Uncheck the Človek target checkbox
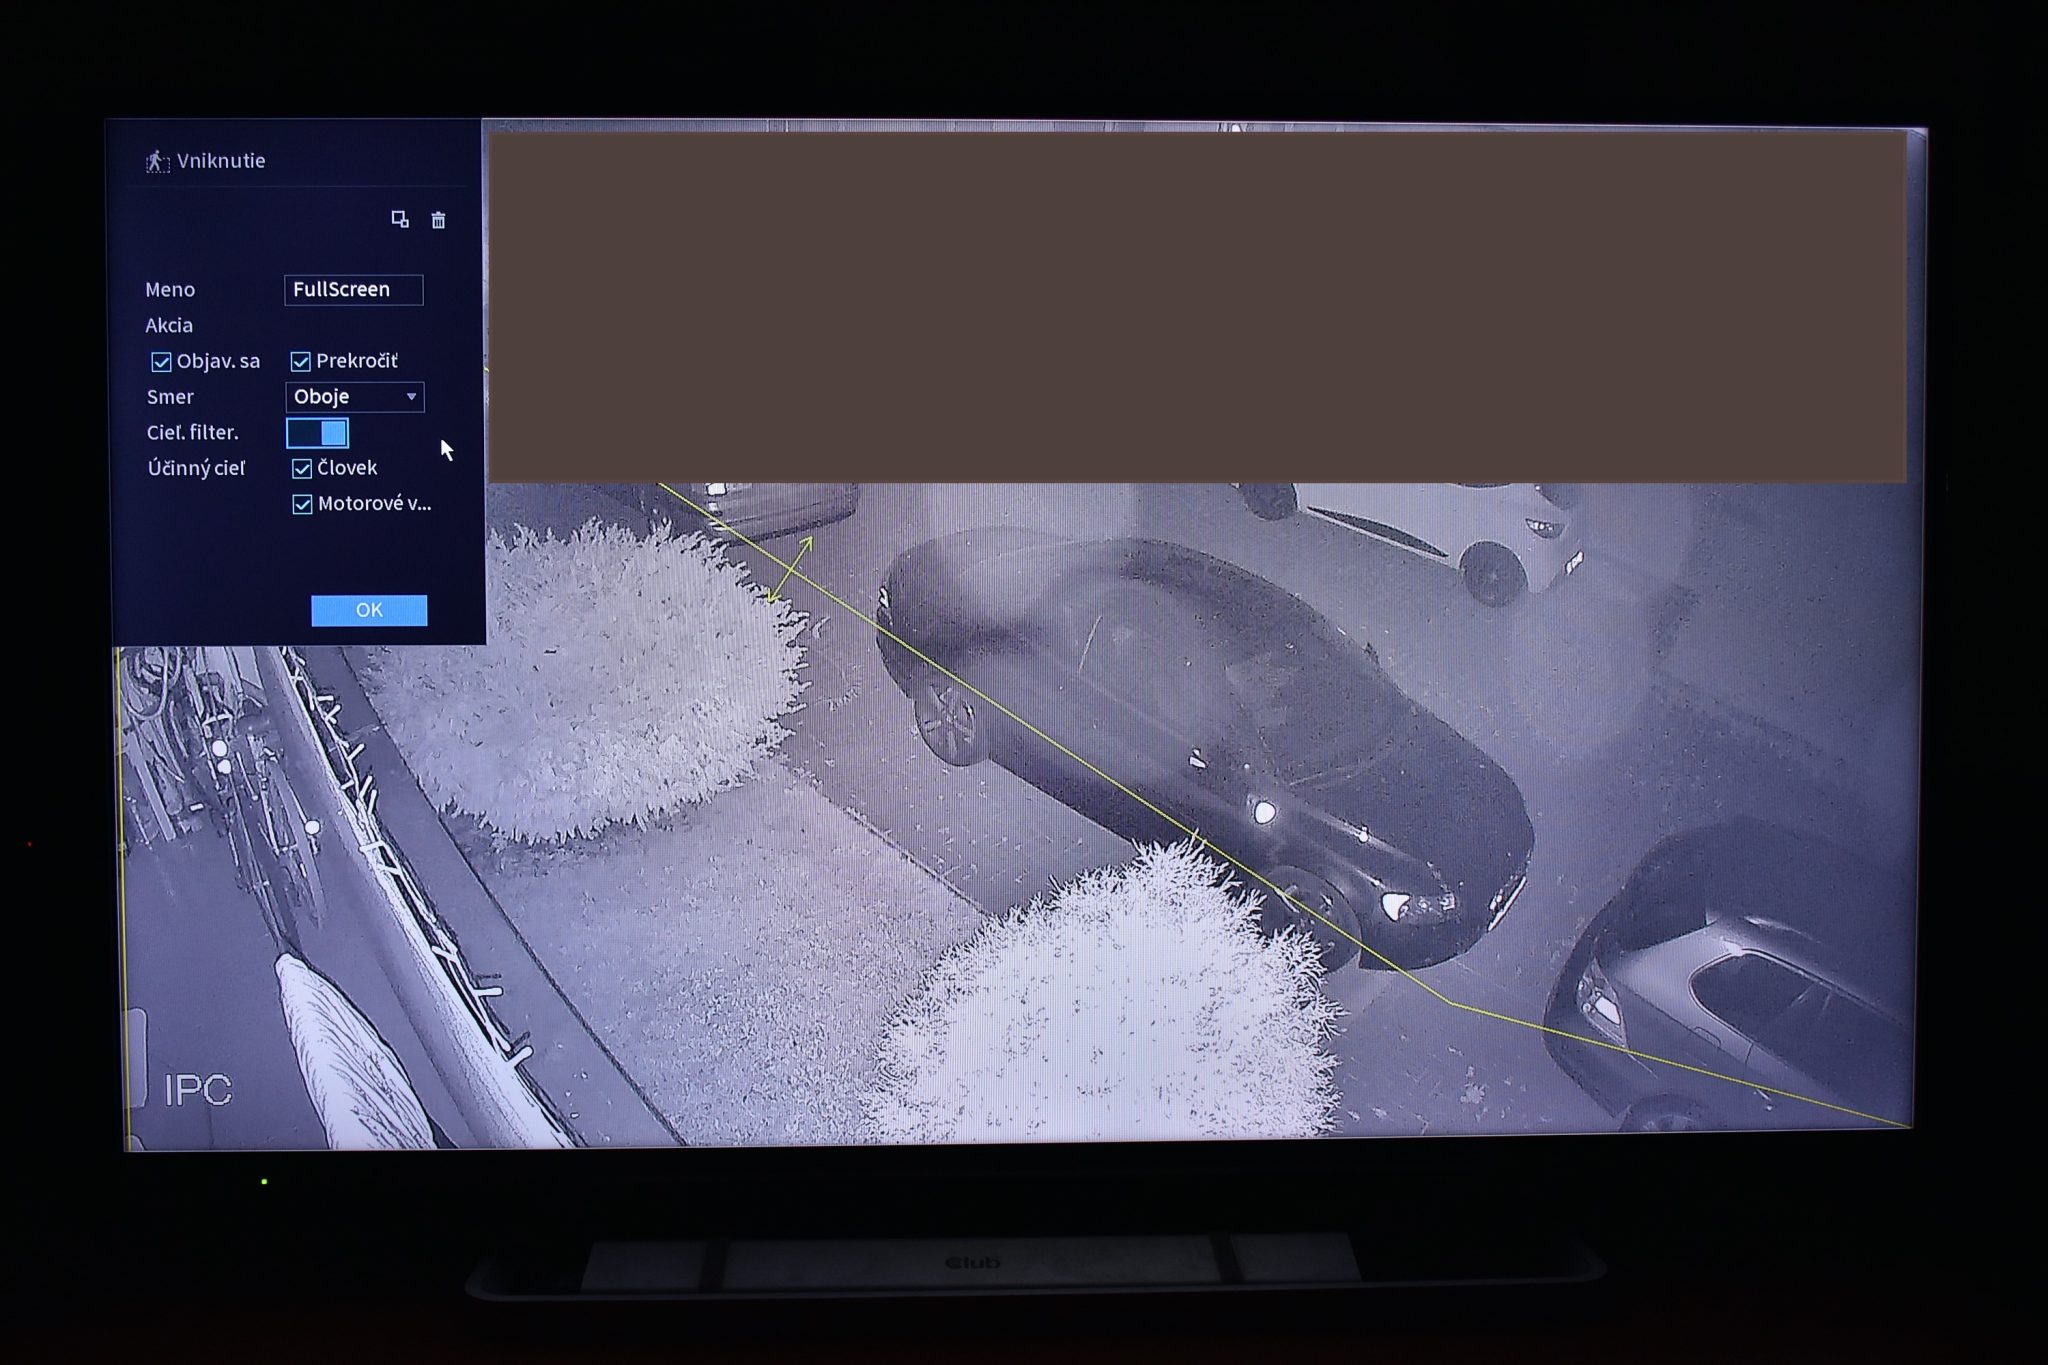This screenshot has width=2048, height=1365. click(x=302, y=468)
